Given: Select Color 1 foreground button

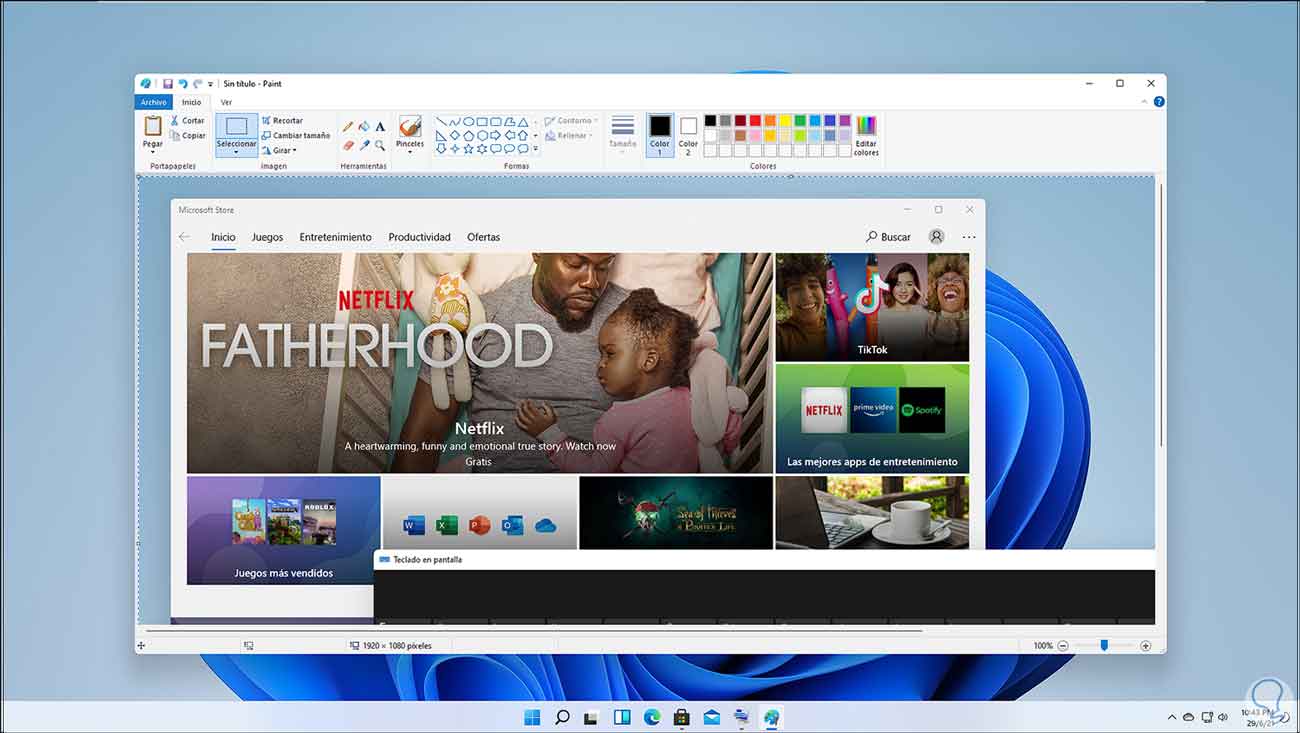Looking at the screenshot, I should [x=660, y=135].
